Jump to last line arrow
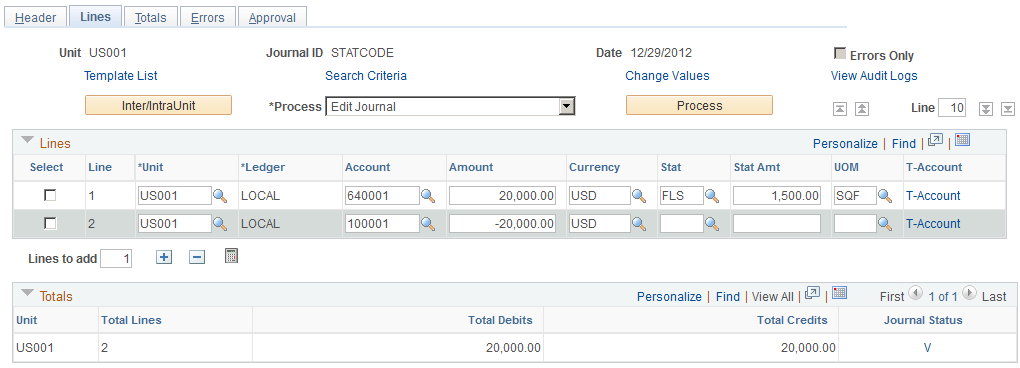1020x368 pixels. coord(1008,109)
